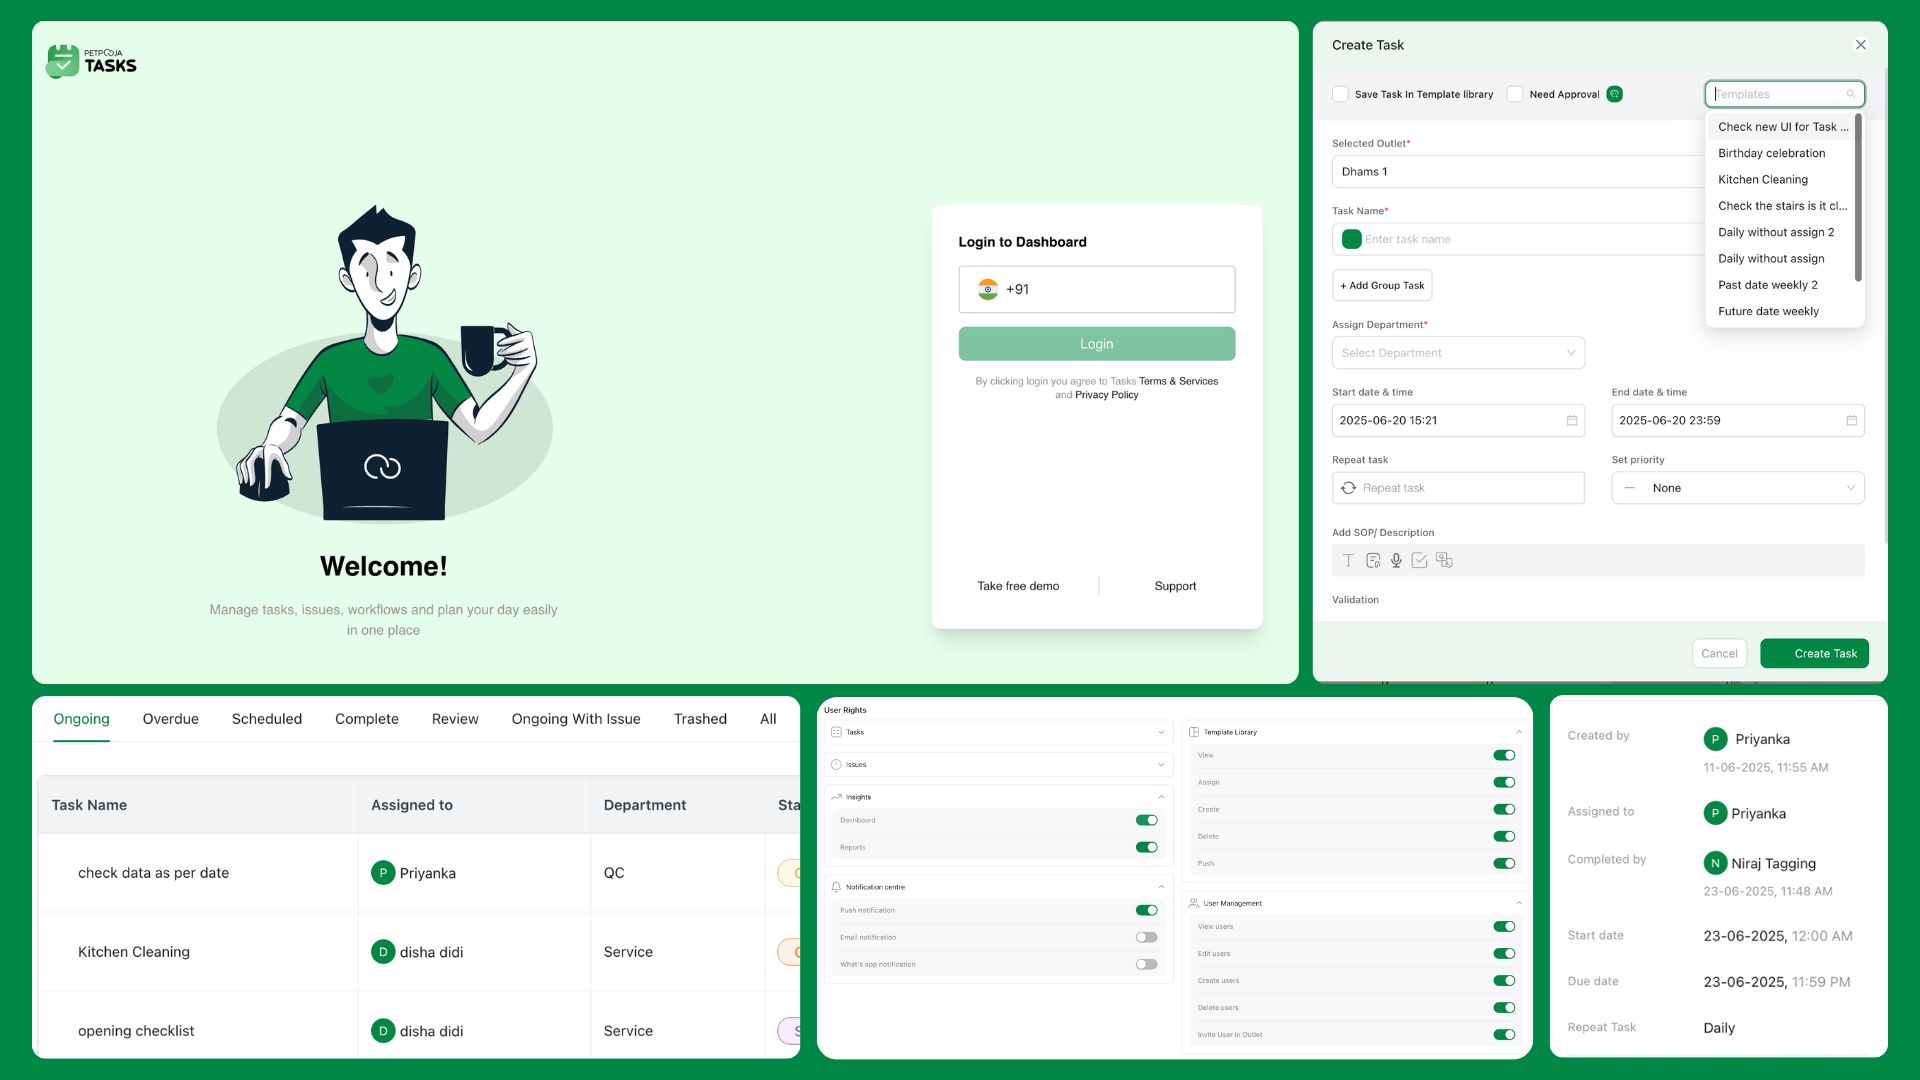Open the Ongoing With Issue tab
Screen dimensions: 1920x1080
tap(575, 719)
